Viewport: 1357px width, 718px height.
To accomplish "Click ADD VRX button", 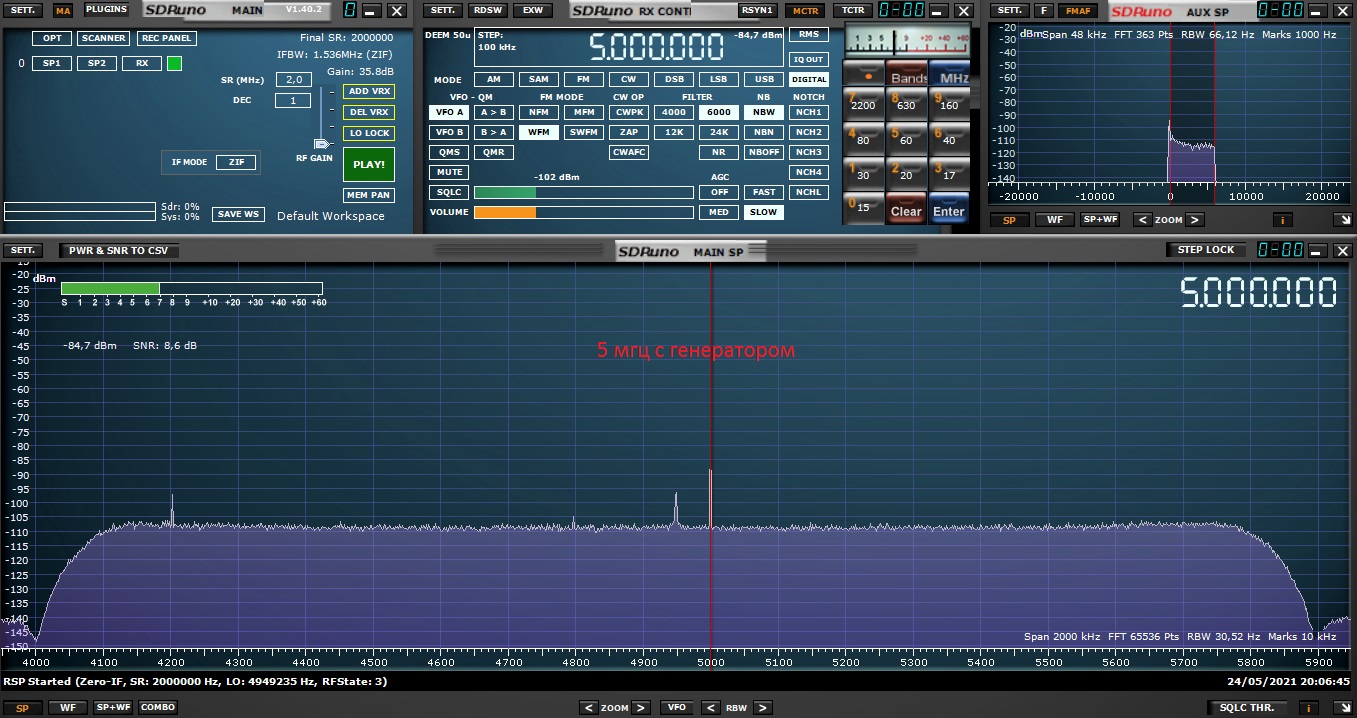I will point(369,91).
